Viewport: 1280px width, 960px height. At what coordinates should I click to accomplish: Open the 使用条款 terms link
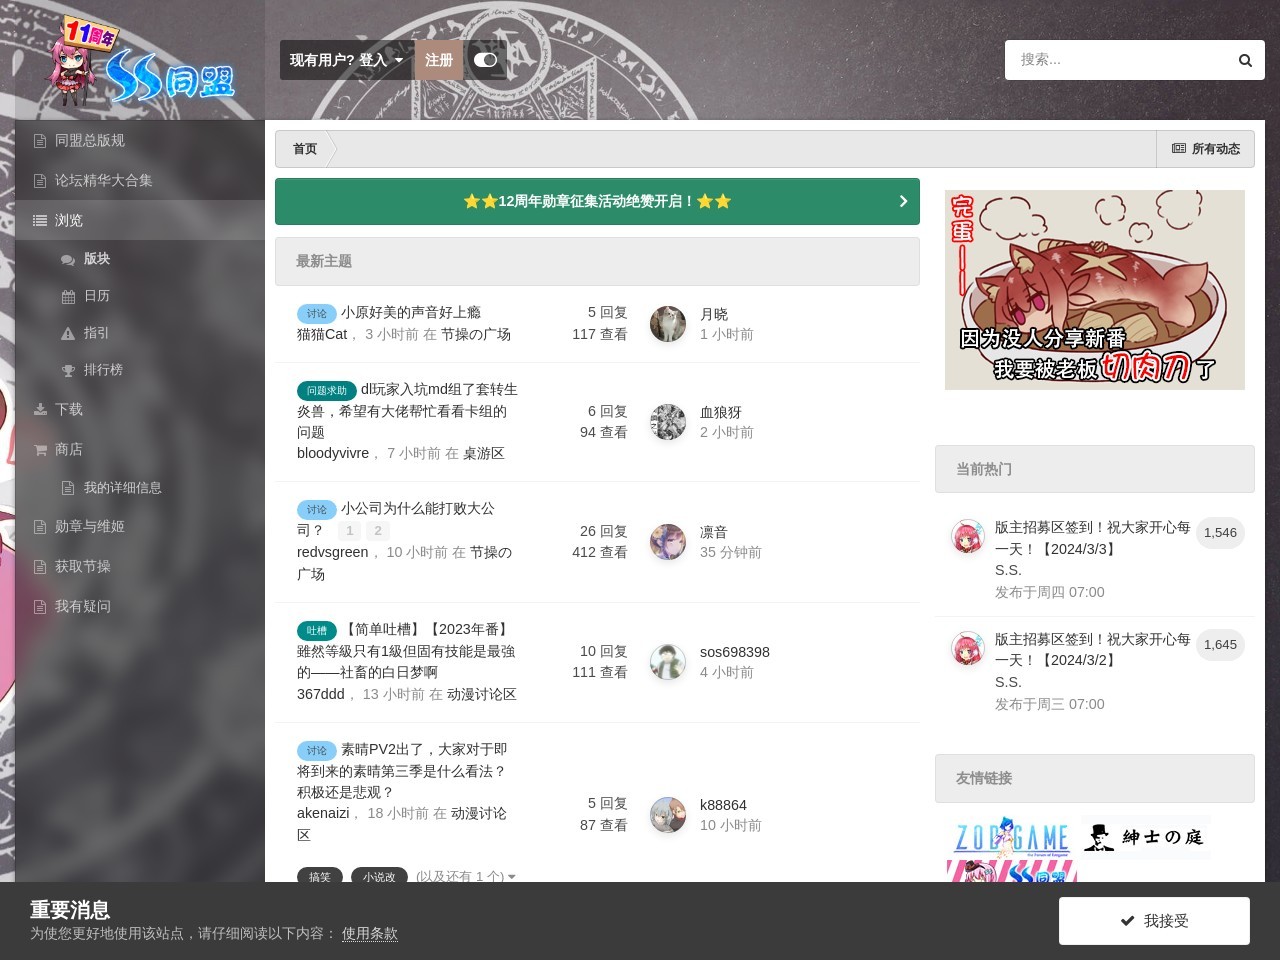coord(369,933)
